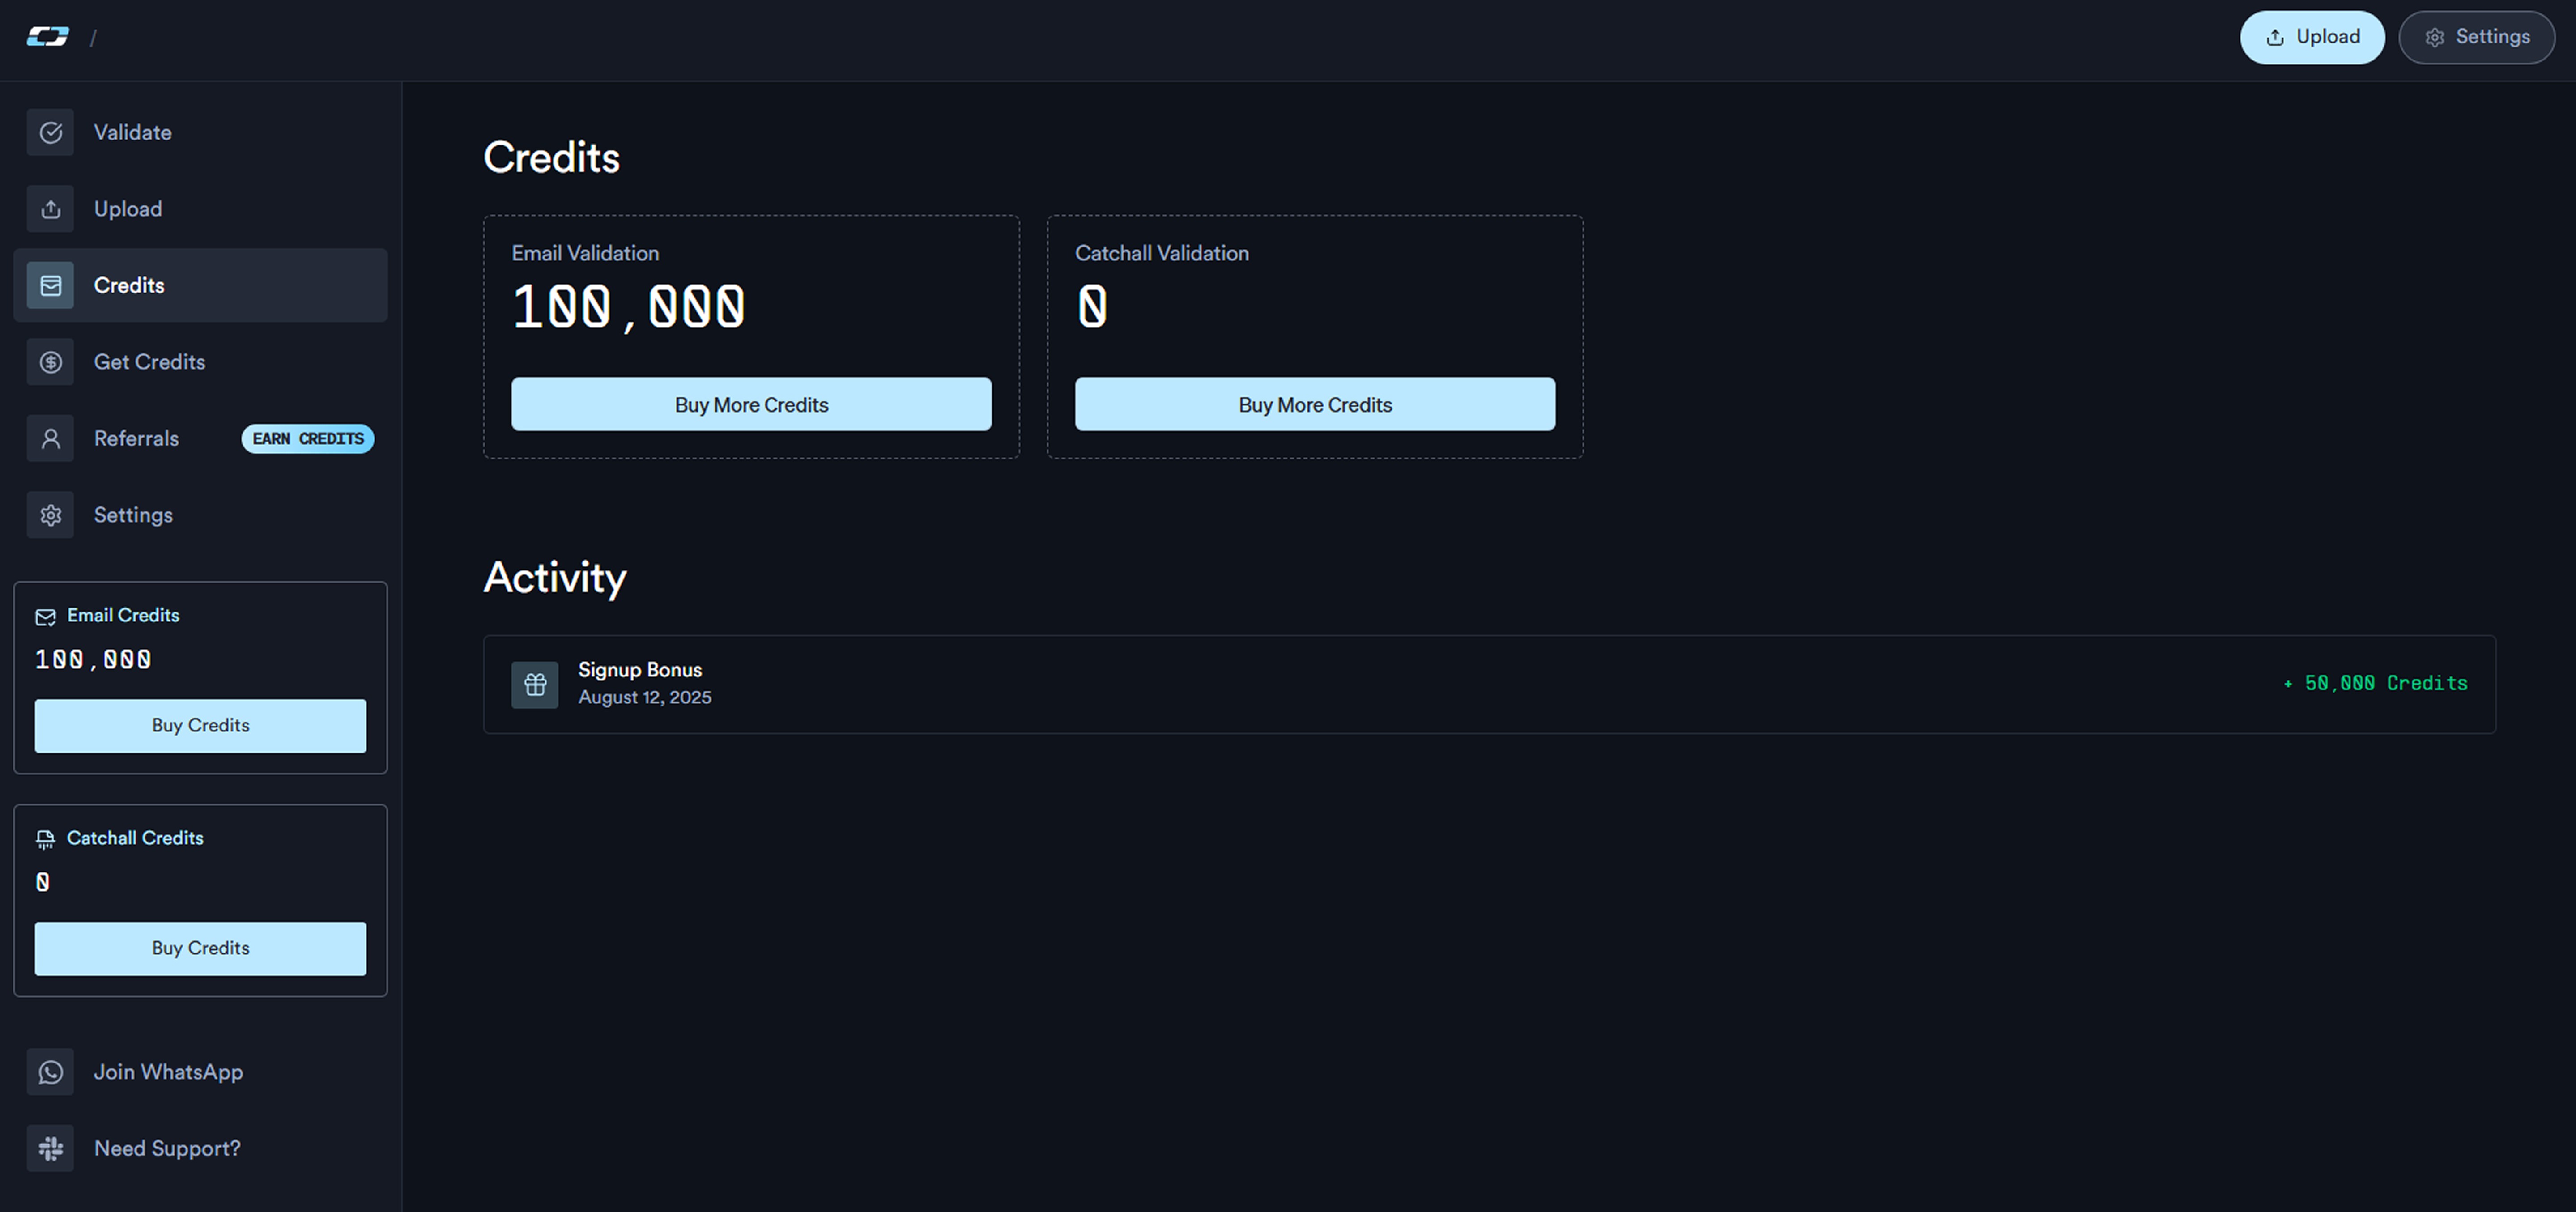Click the Validate checkmark icon

(50, 132)
